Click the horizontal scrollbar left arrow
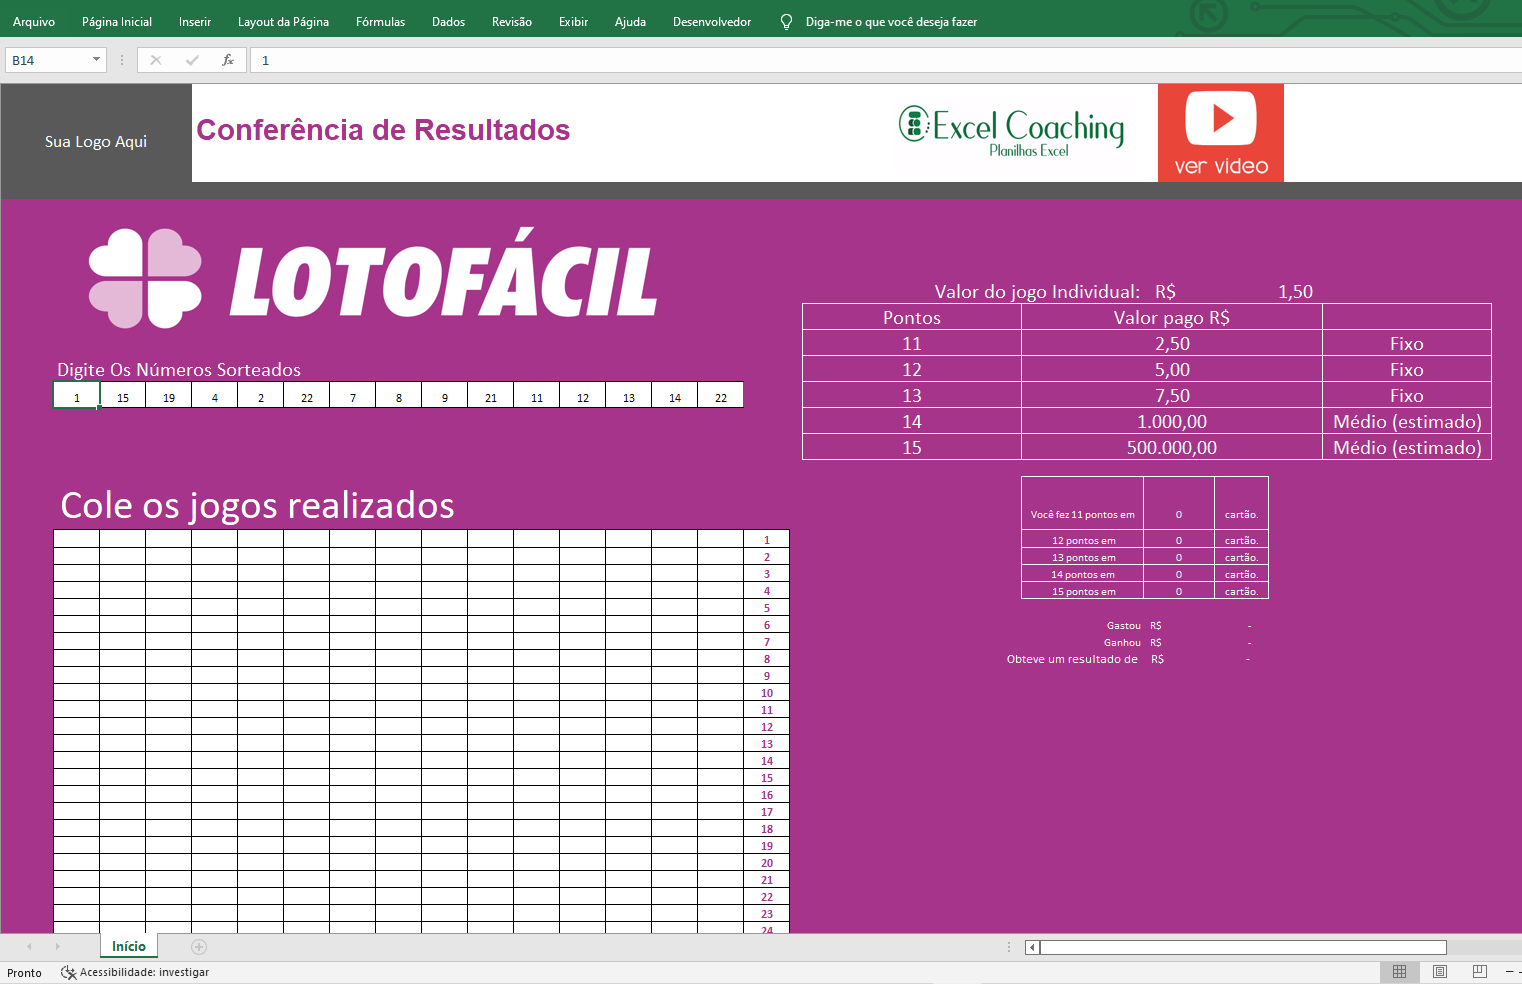 1032,947
